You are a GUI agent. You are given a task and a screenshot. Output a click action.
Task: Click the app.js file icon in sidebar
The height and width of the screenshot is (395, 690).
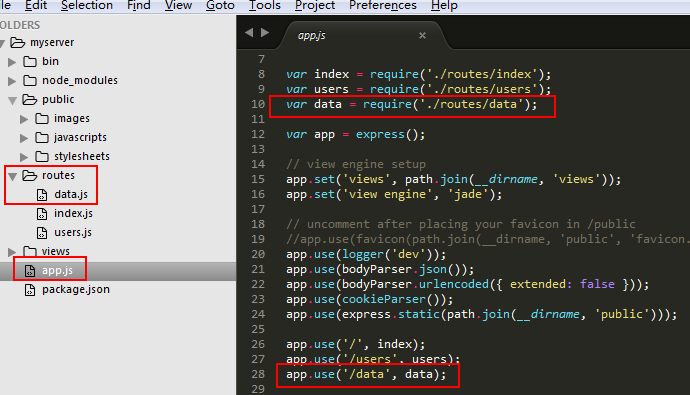30,271
